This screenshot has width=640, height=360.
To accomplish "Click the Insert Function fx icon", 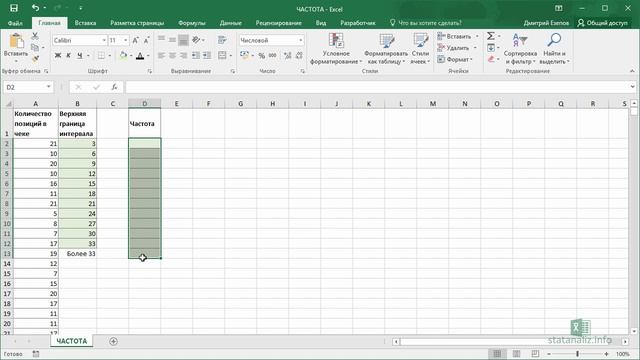I will click(114, 87).
